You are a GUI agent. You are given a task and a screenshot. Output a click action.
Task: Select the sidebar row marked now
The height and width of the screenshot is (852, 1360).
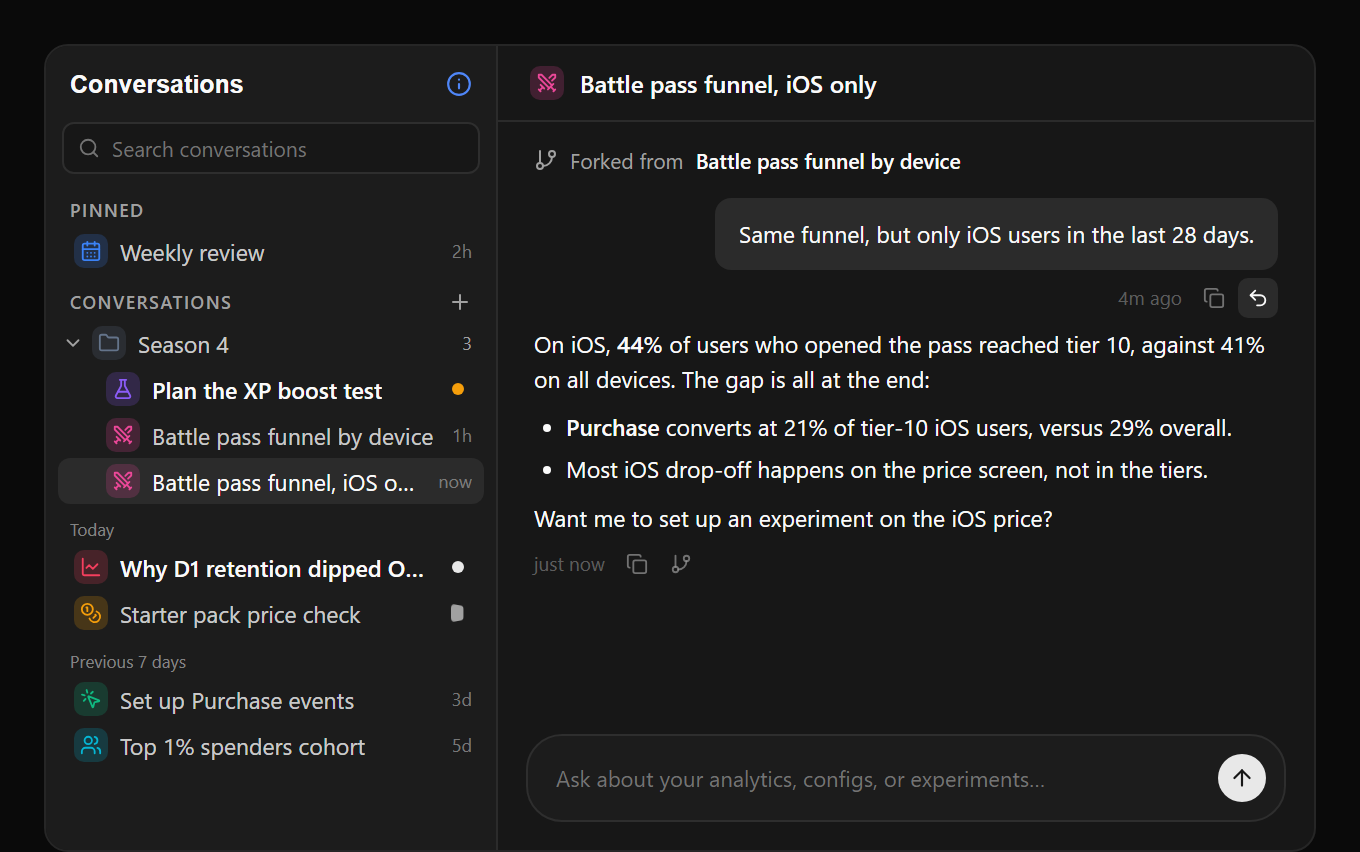[x=271, y=482]
